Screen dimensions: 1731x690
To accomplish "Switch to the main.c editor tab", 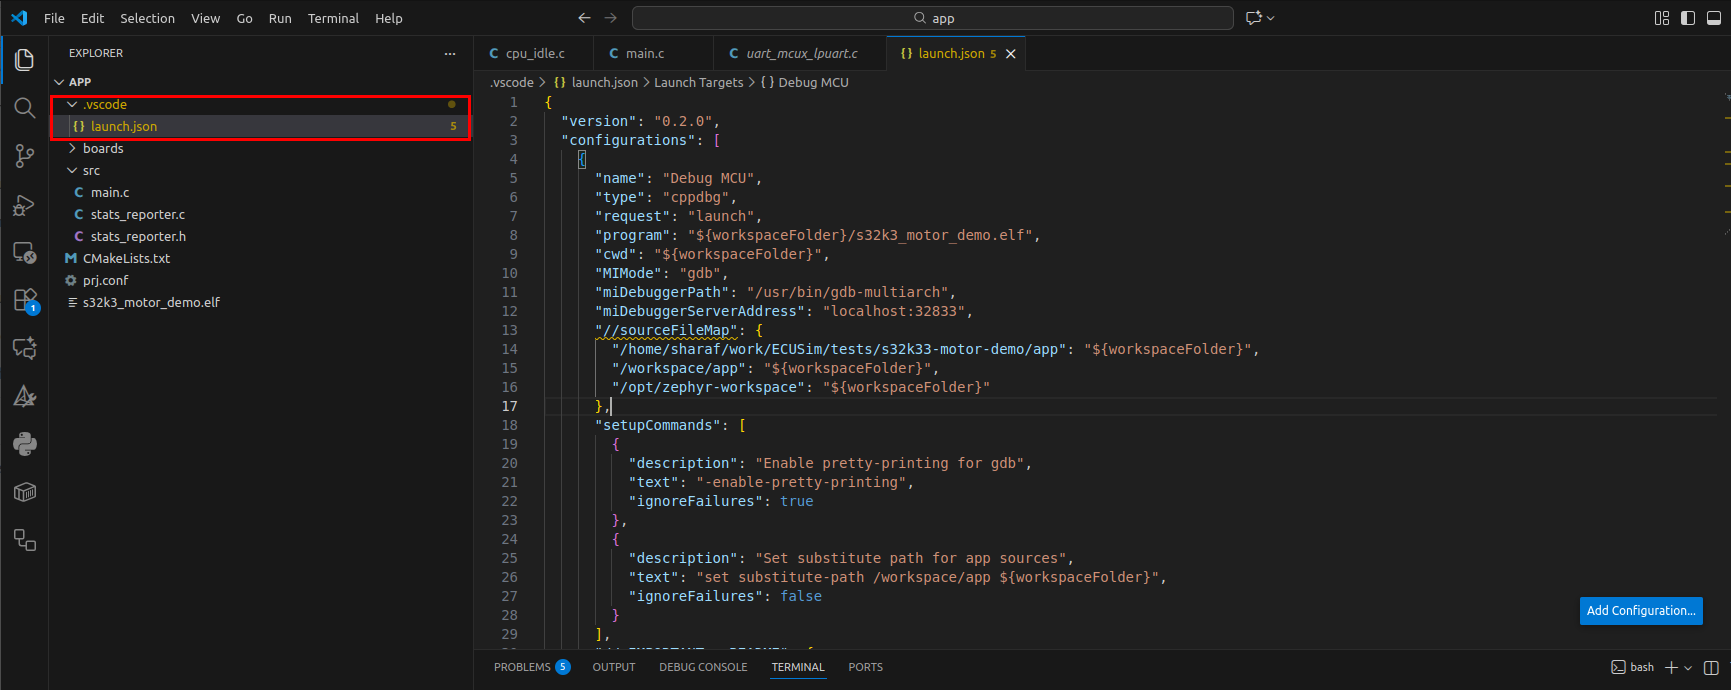I will [x=654, y=54].
